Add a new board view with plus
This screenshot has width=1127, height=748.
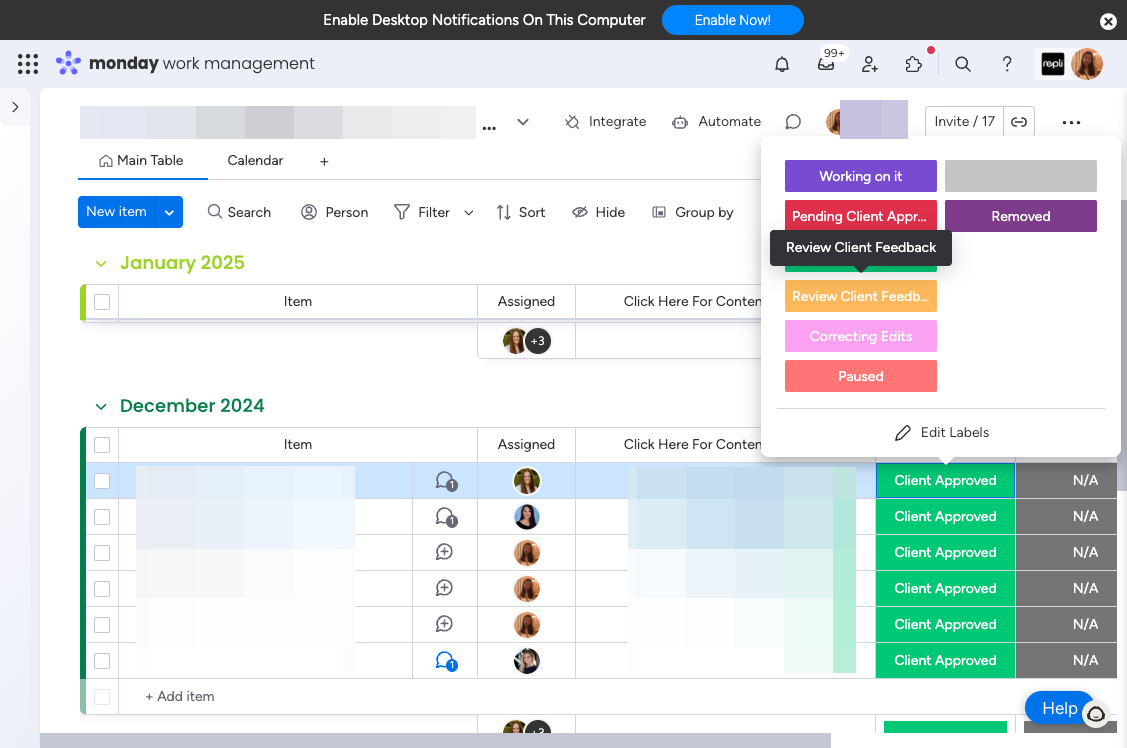click(324, 162)
